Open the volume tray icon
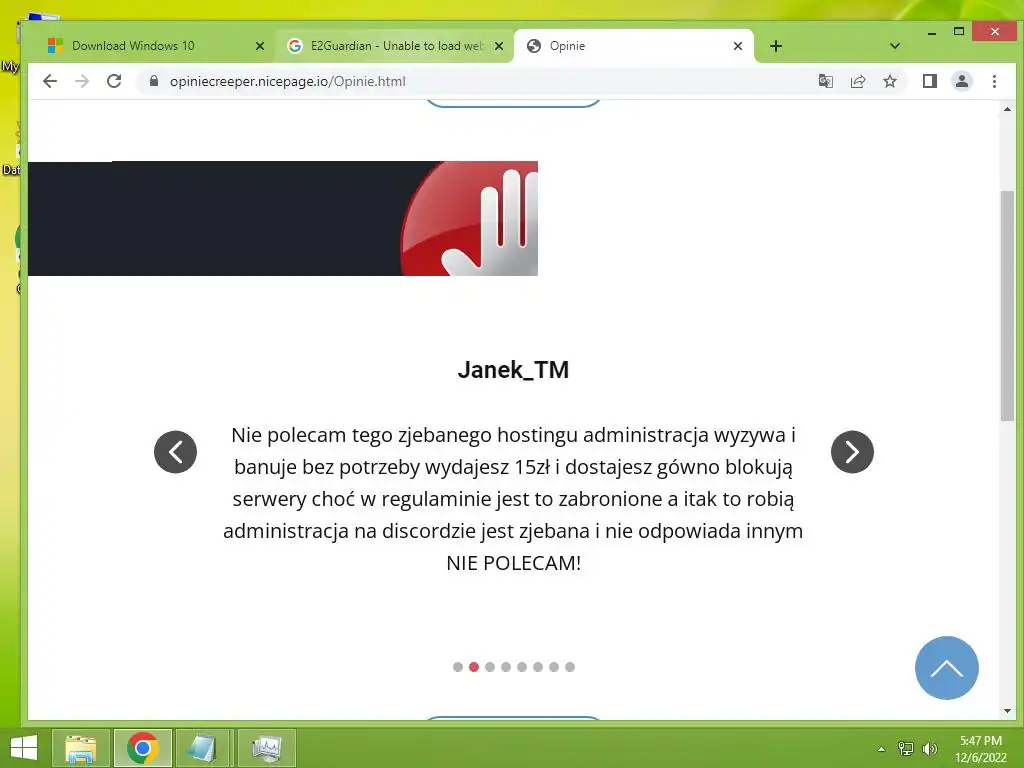The height and width of the screenshot is (768, 1024). pyautogui.click(x=929, y=749)
